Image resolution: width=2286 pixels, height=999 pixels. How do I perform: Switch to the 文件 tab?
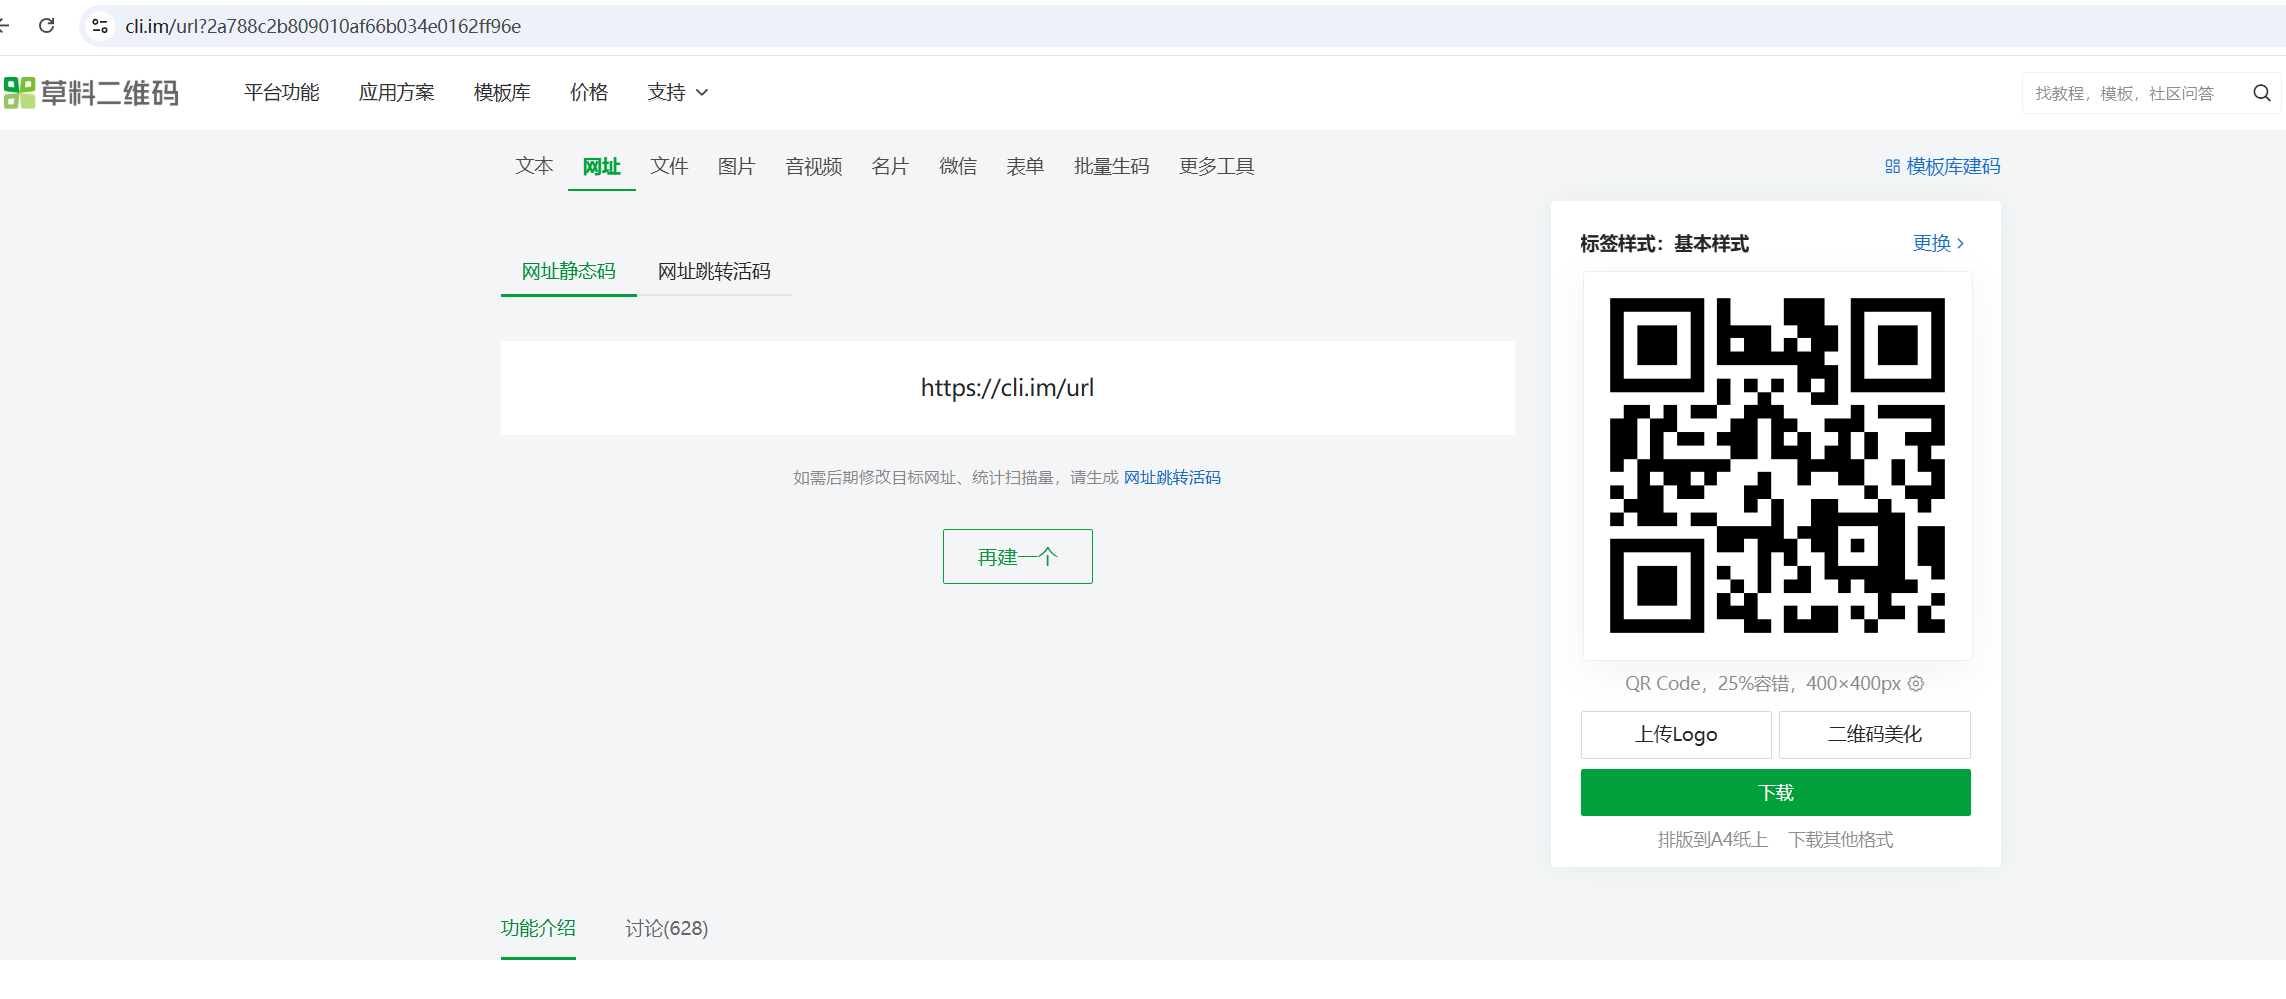tap(669, 166)
